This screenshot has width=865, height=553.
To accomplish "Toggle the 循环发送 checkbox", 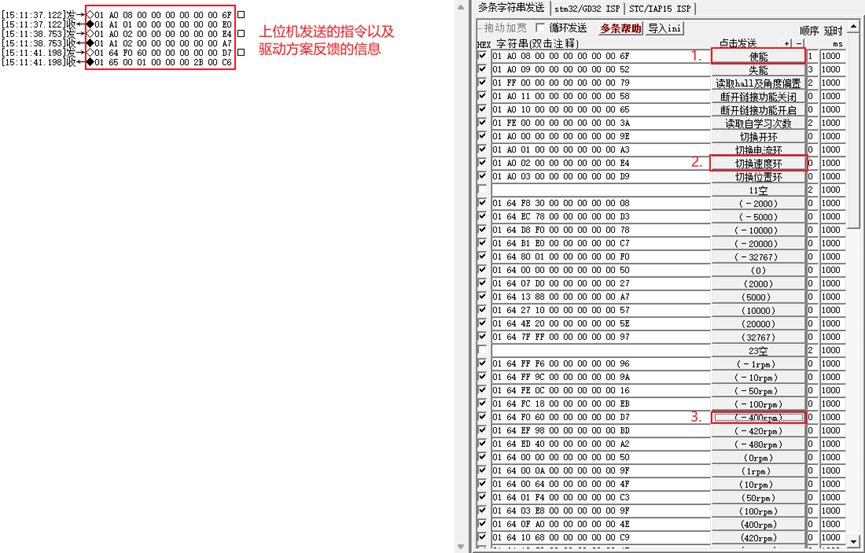I will coord(540,28).
